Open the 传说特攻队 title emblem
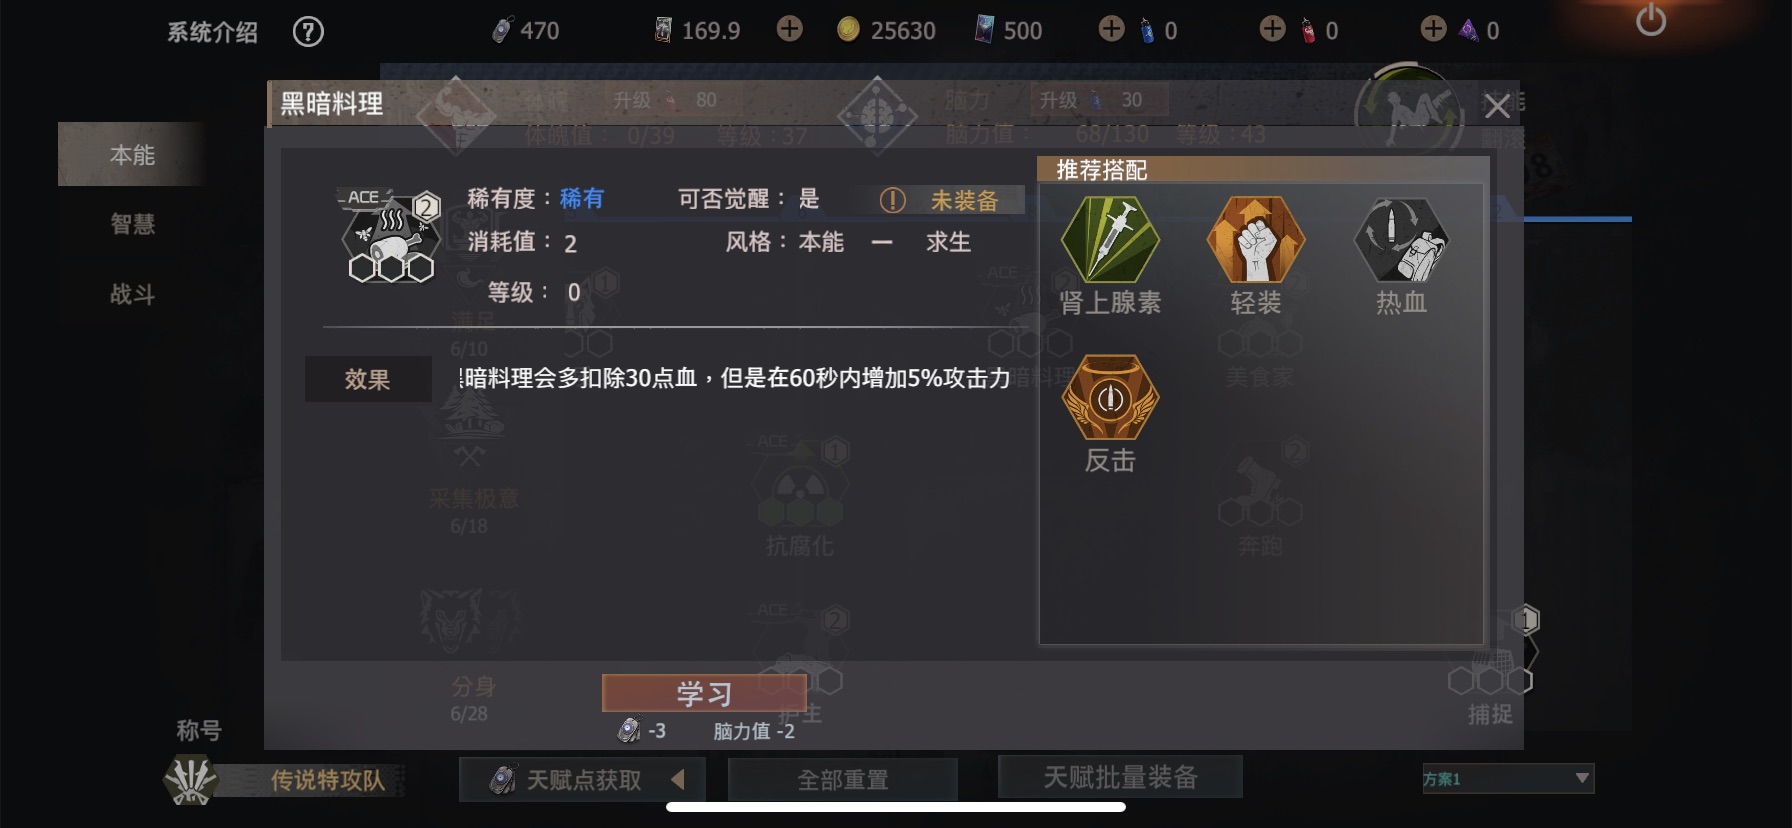 pyautogui.click(x=190, y=780)
